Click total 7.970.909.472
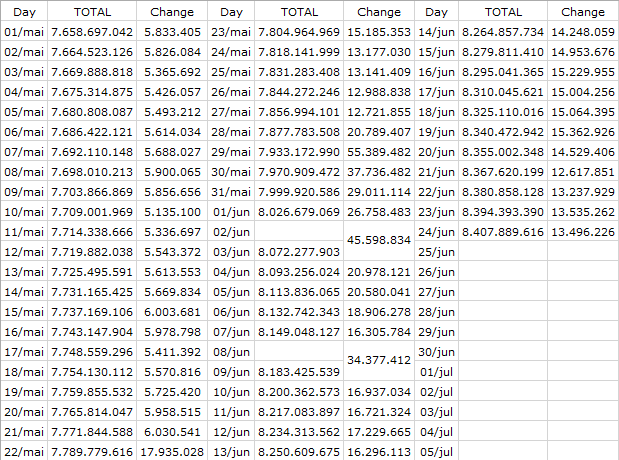Image resolution: width=619 pixels, height=460 pixels. [x=299, y=172]
